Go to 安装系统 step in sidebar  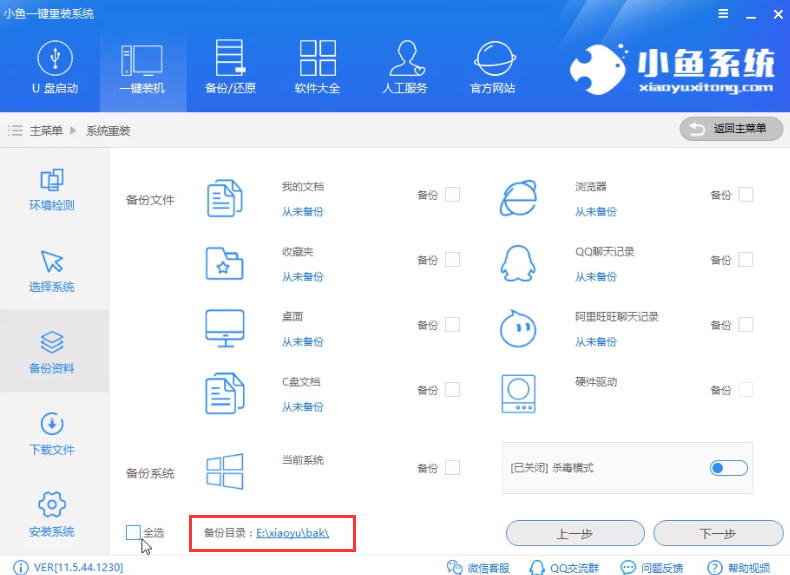click(52, 516)
